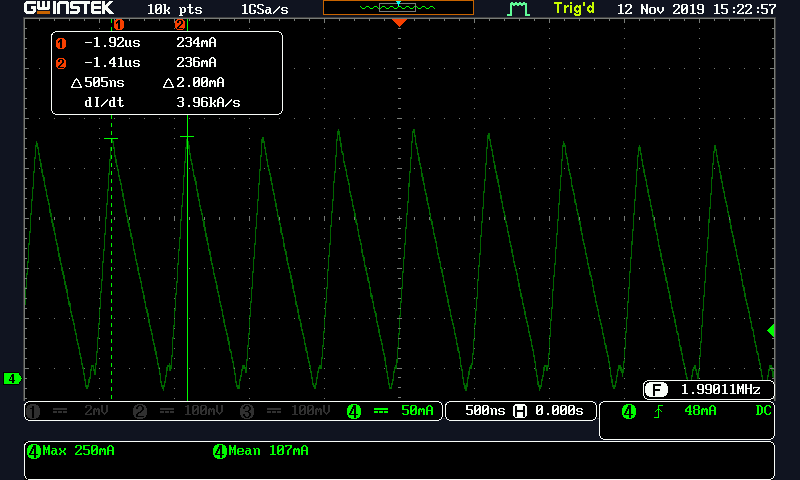Click cursor 1 icon in readout box
Viewport: 800px width, 480px height.
pyautogui.click(x=61, y=43)
